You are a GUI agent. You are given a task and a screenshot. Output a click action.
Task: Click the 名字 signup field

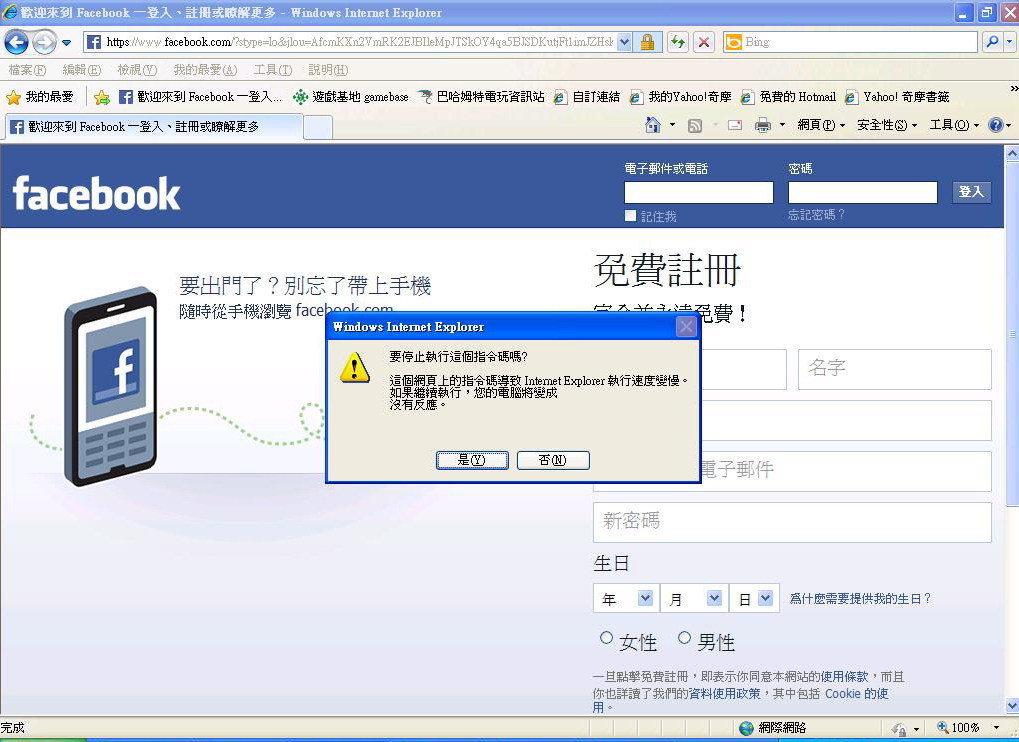[894, 369]
